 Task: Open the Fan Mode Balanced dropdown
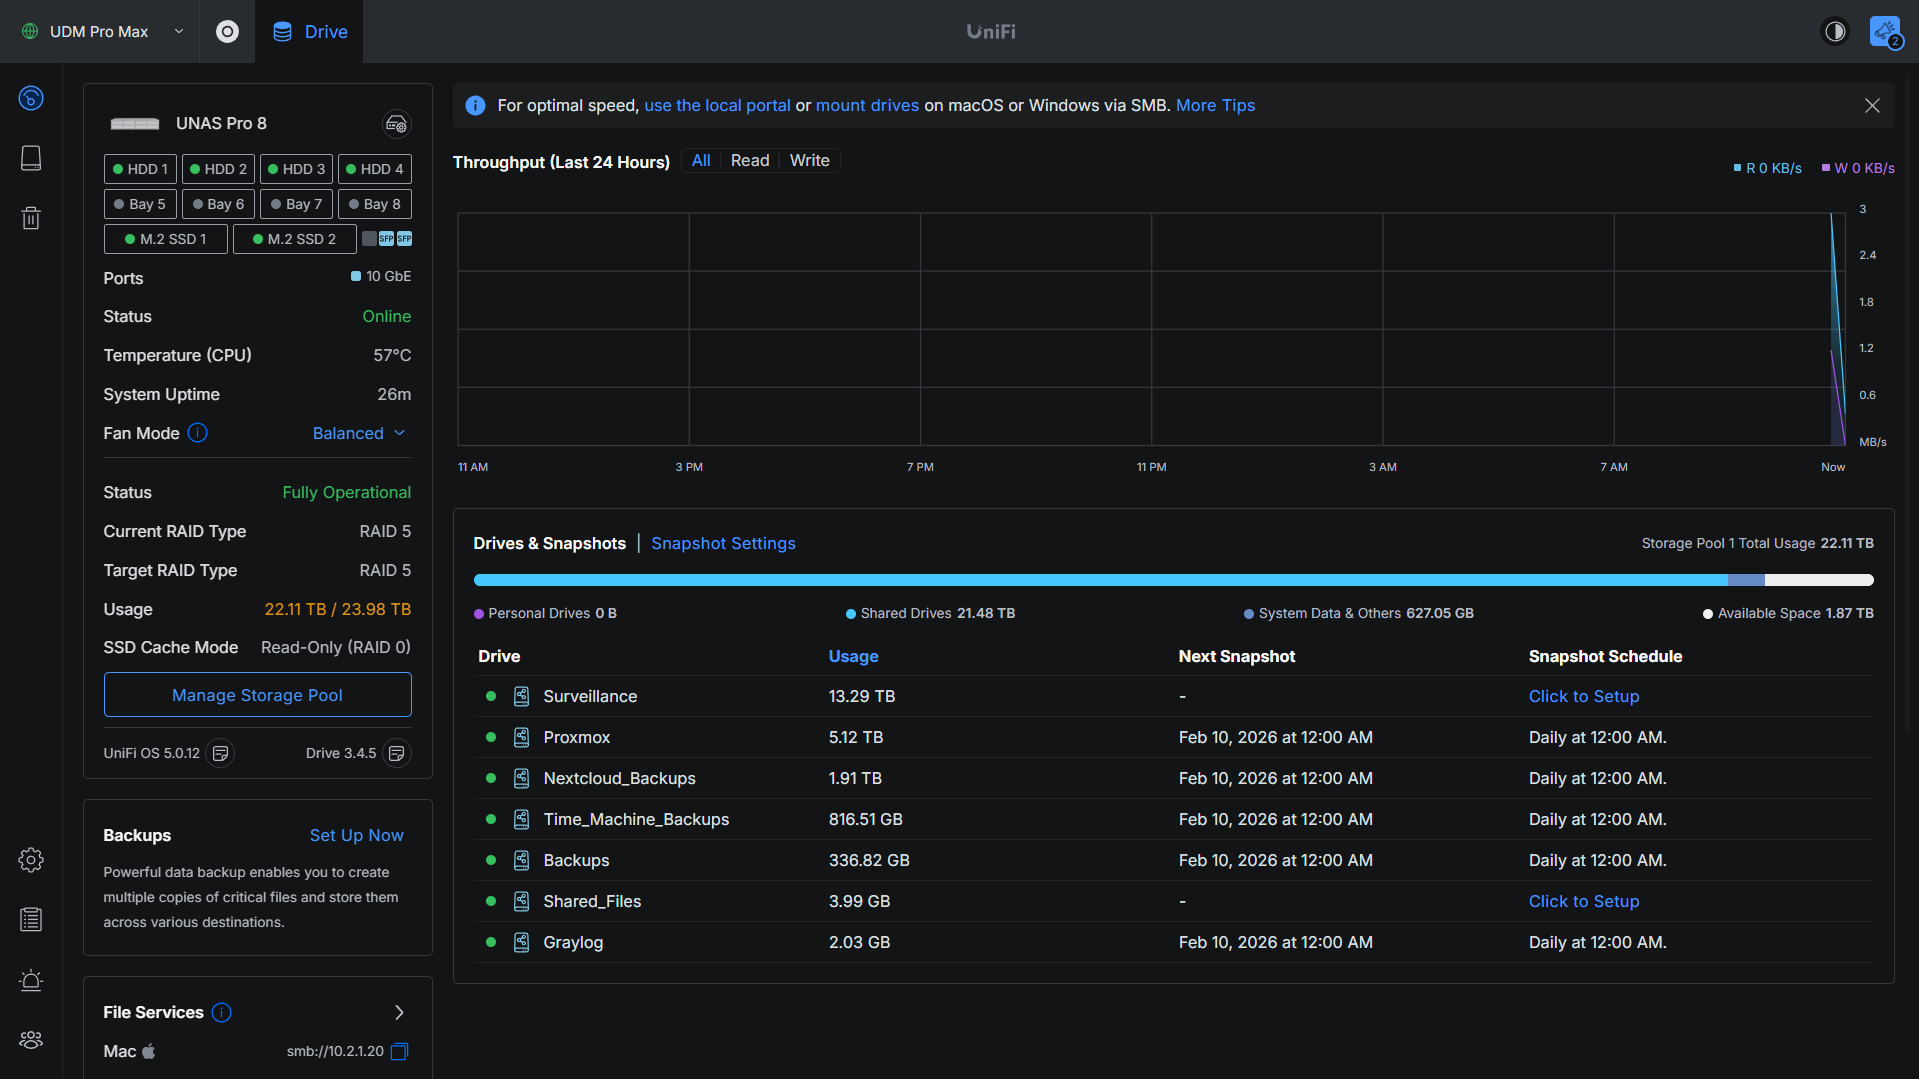point(359,433)
